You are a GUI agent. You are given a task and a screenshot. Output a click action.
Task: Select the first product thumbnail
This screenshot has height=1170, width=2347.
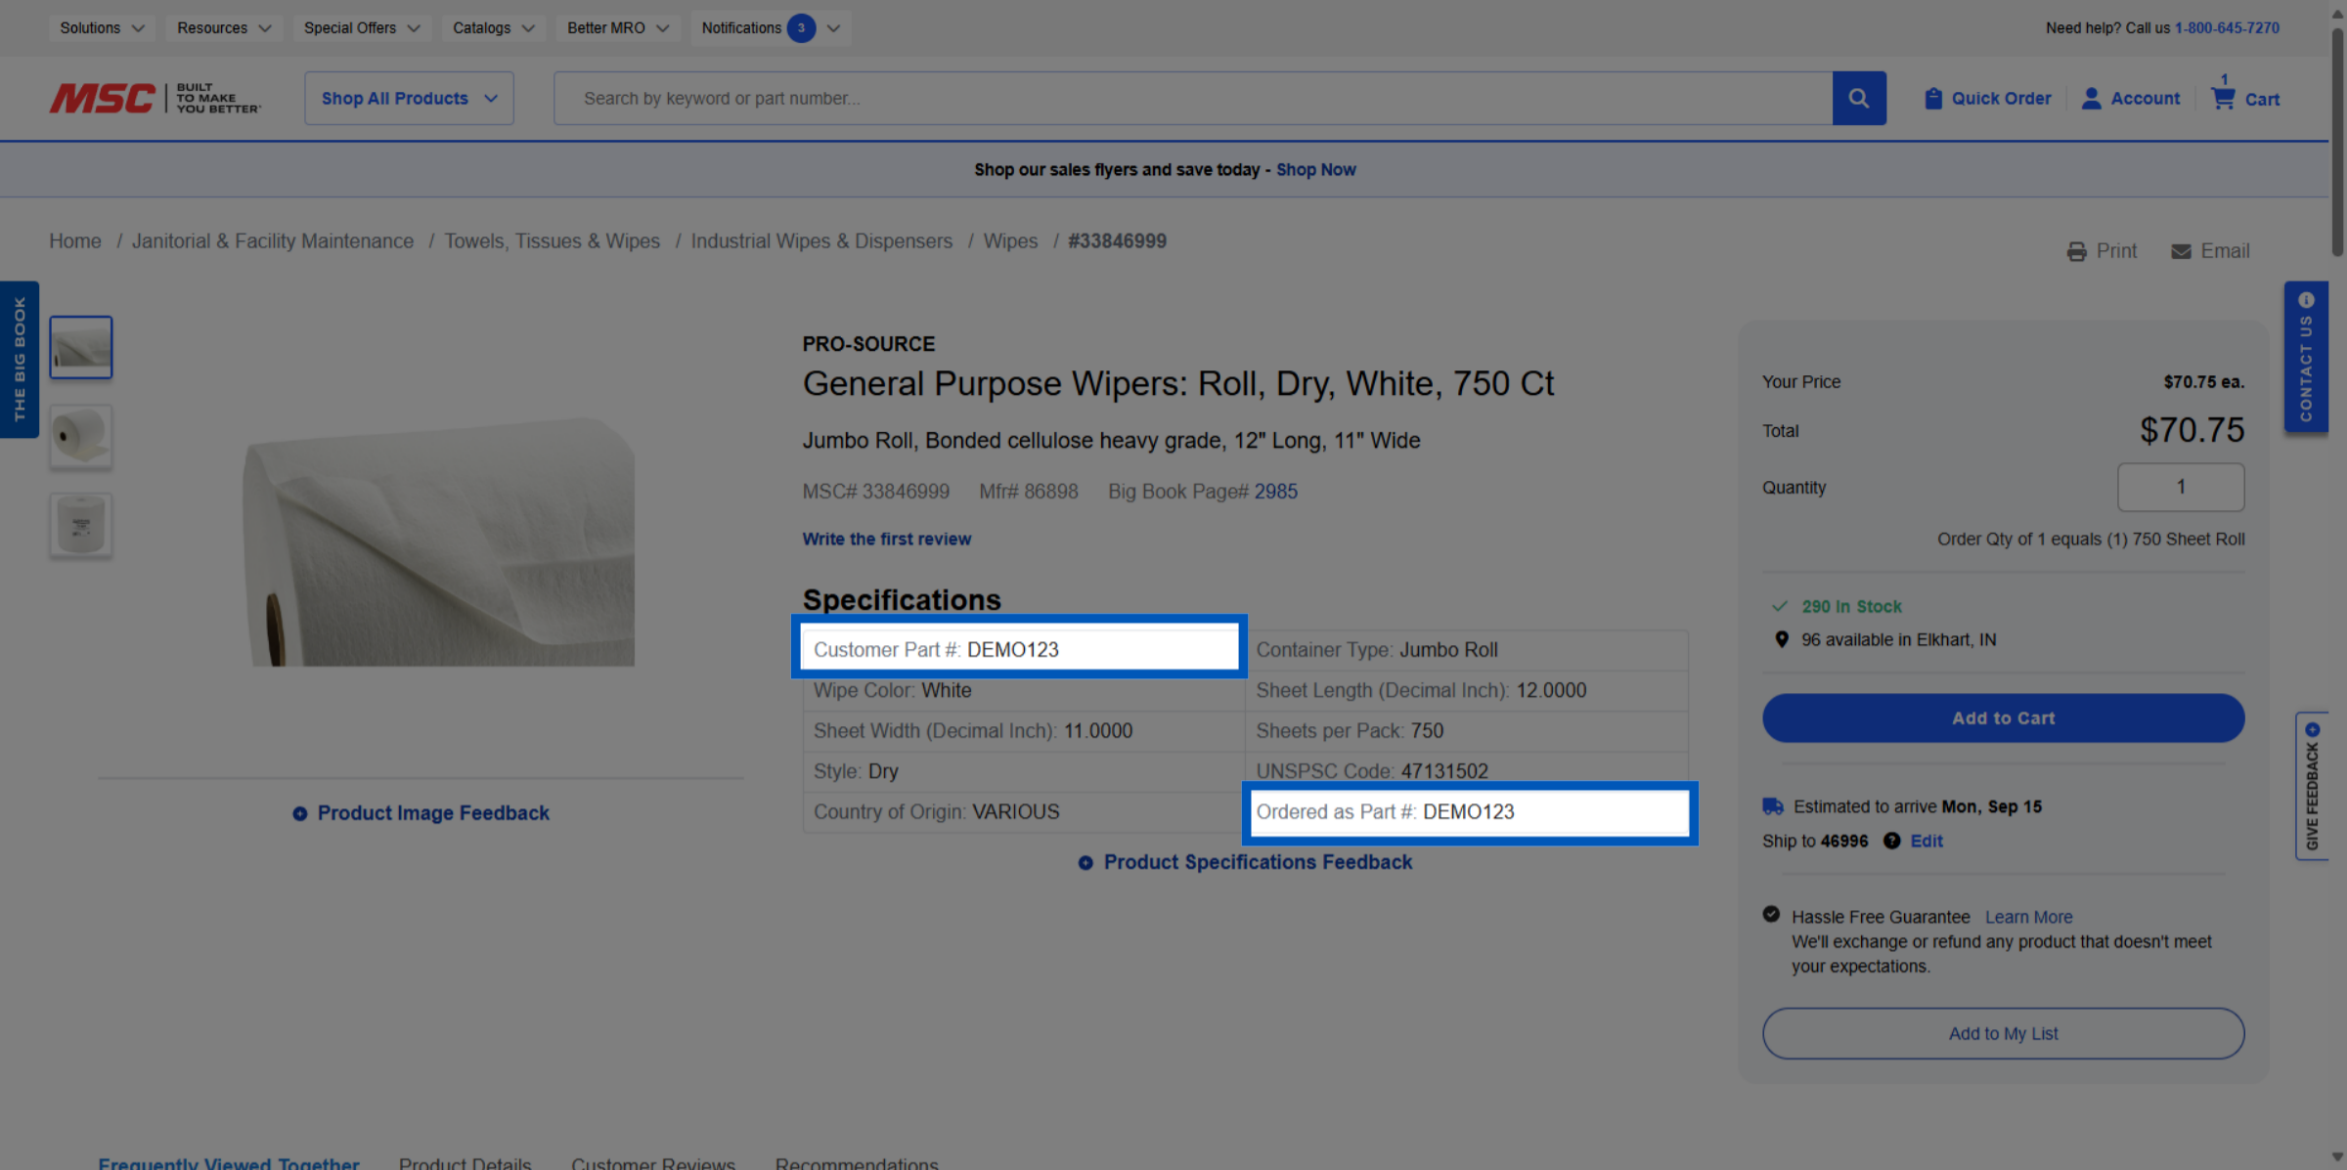coord(81,348)
